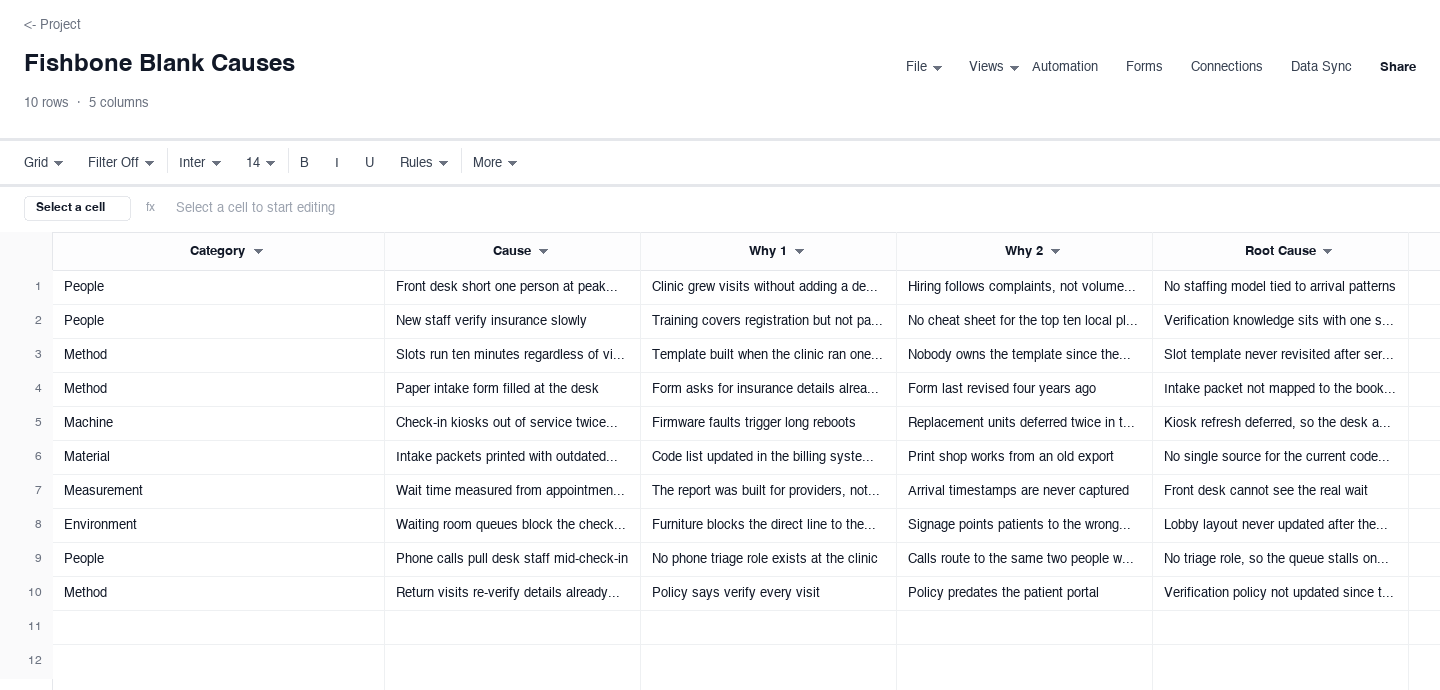Select the Machine category cell
The image size is (1440, 690).
tap(218, 423)
